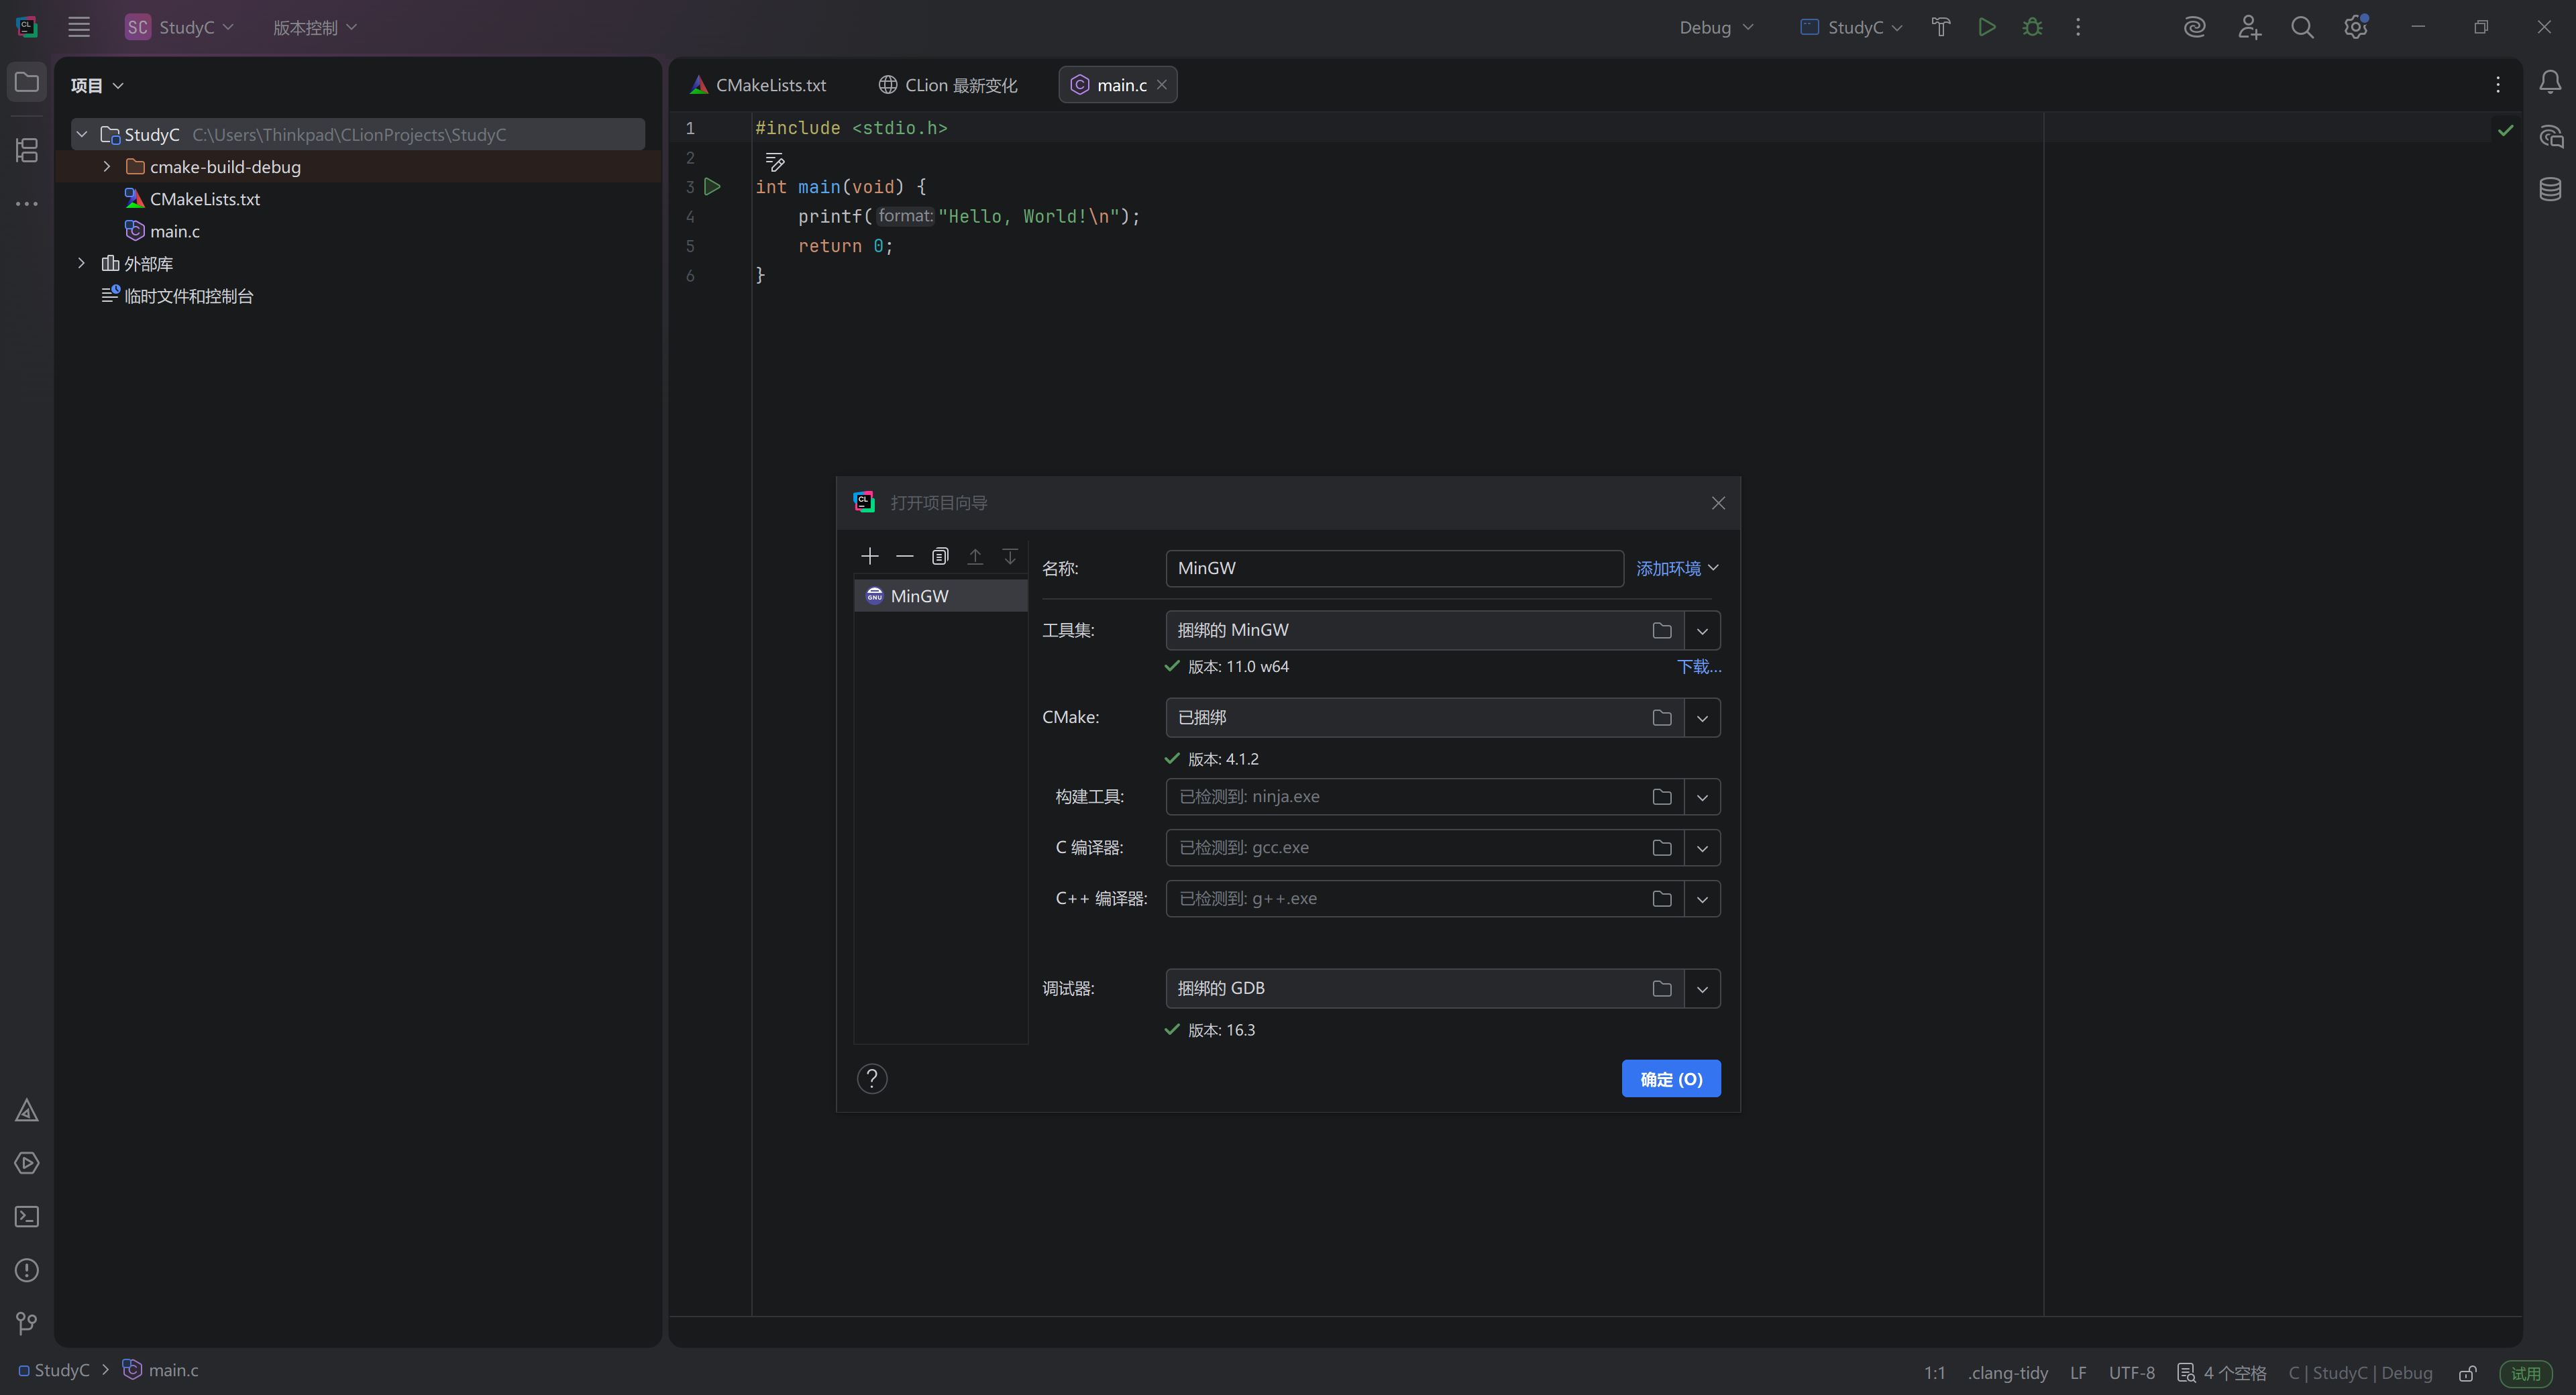This screenshot has height=1395, width=2576.
Task: Open the C compiler dropdown arrow
Action: click(1702, 848)
